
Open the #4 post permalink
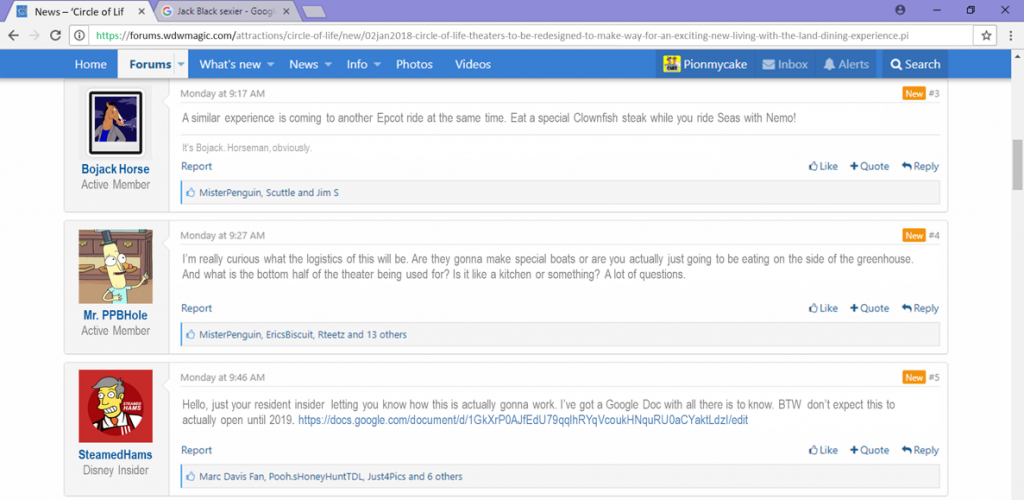pyautogui.click(x=934, y=235)
